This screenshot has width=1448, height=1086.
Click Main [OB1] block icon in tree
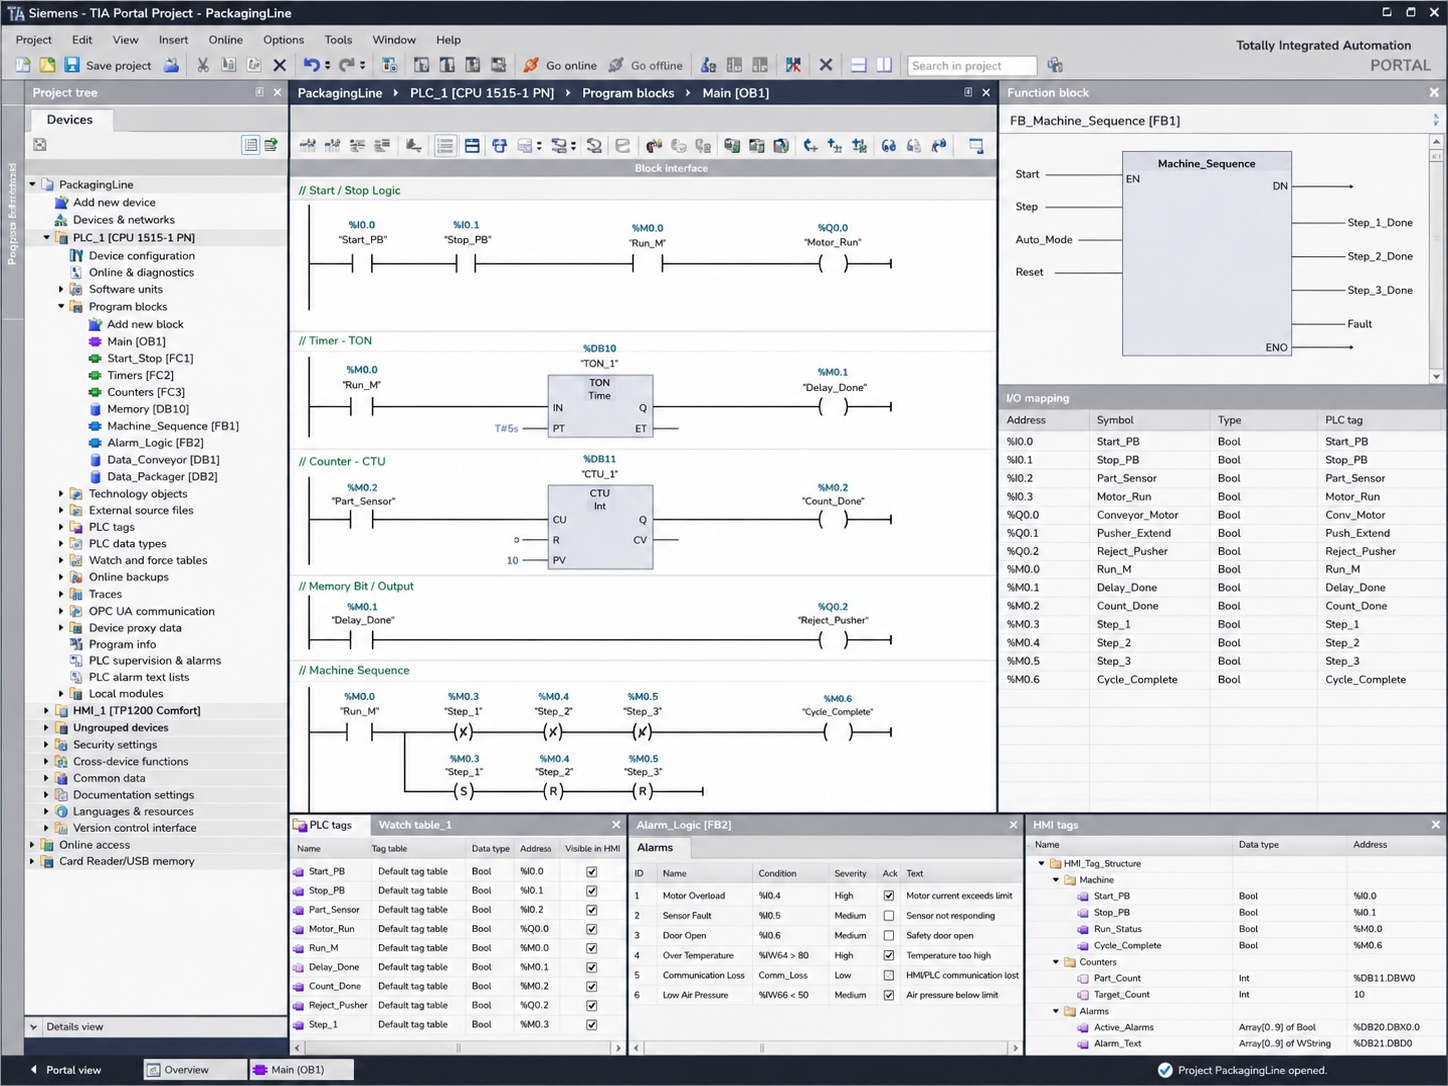pyautogui.click(x=96, y=341)
